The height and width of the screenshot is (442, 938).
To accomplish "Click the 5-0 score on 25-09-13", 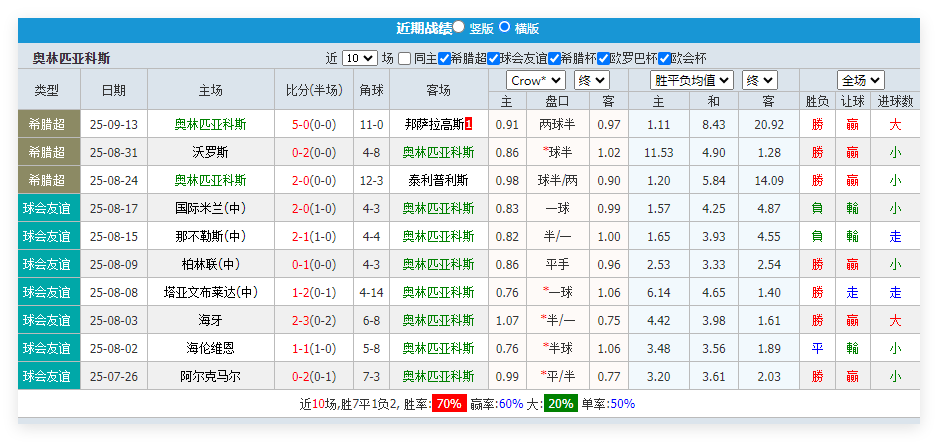I will coord(300,125).
